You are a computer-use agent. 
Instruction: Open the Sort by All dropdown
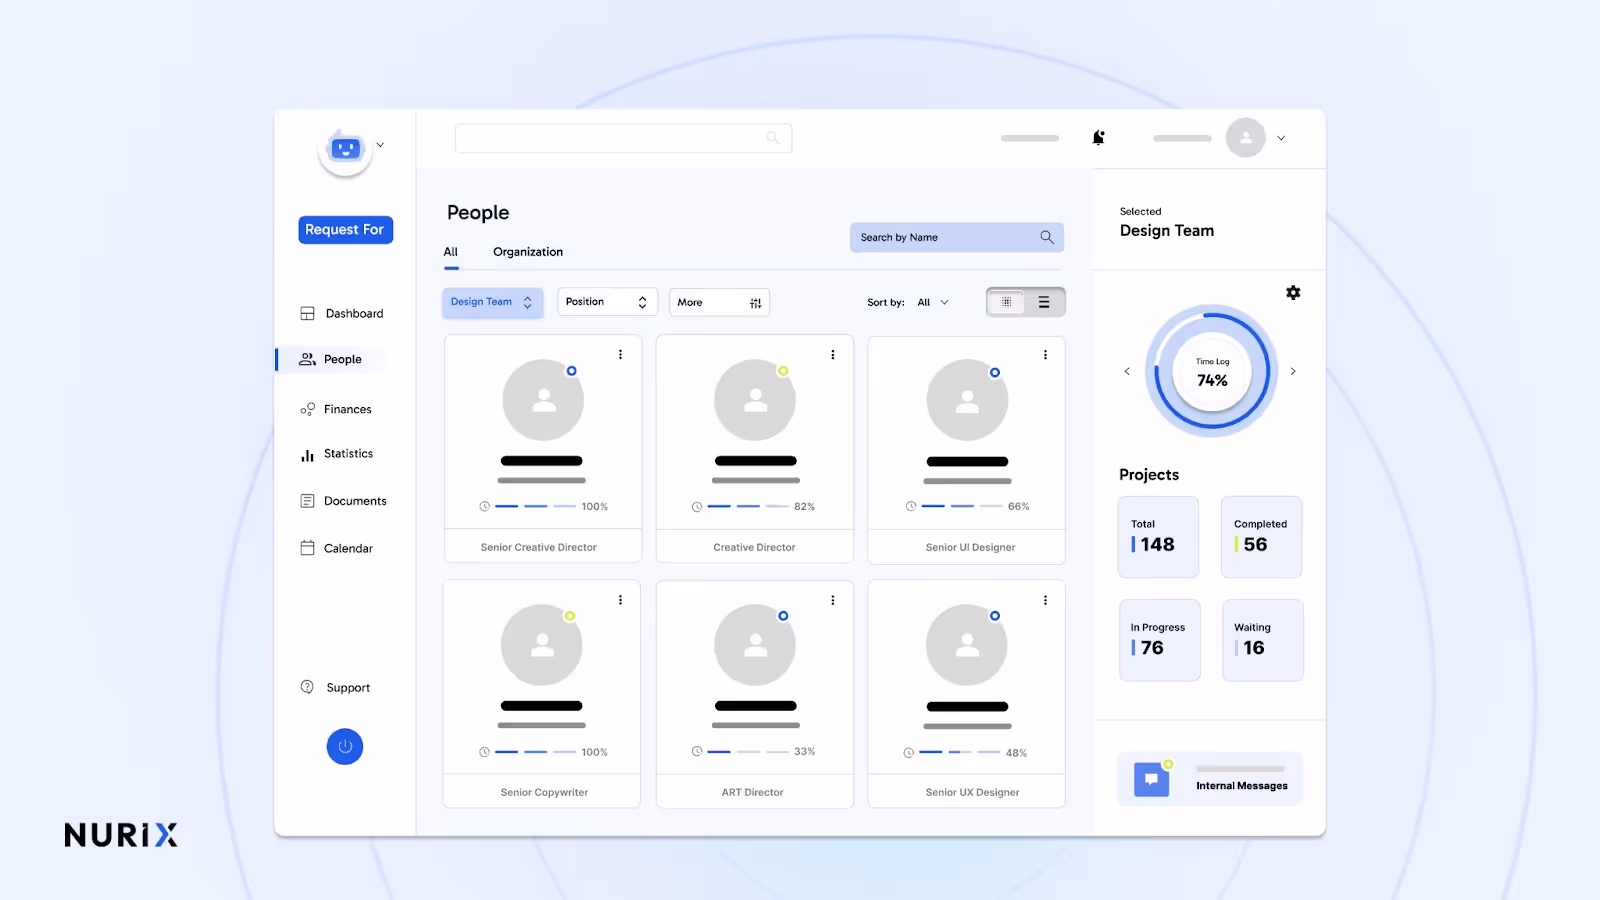[x=932, y=302]
